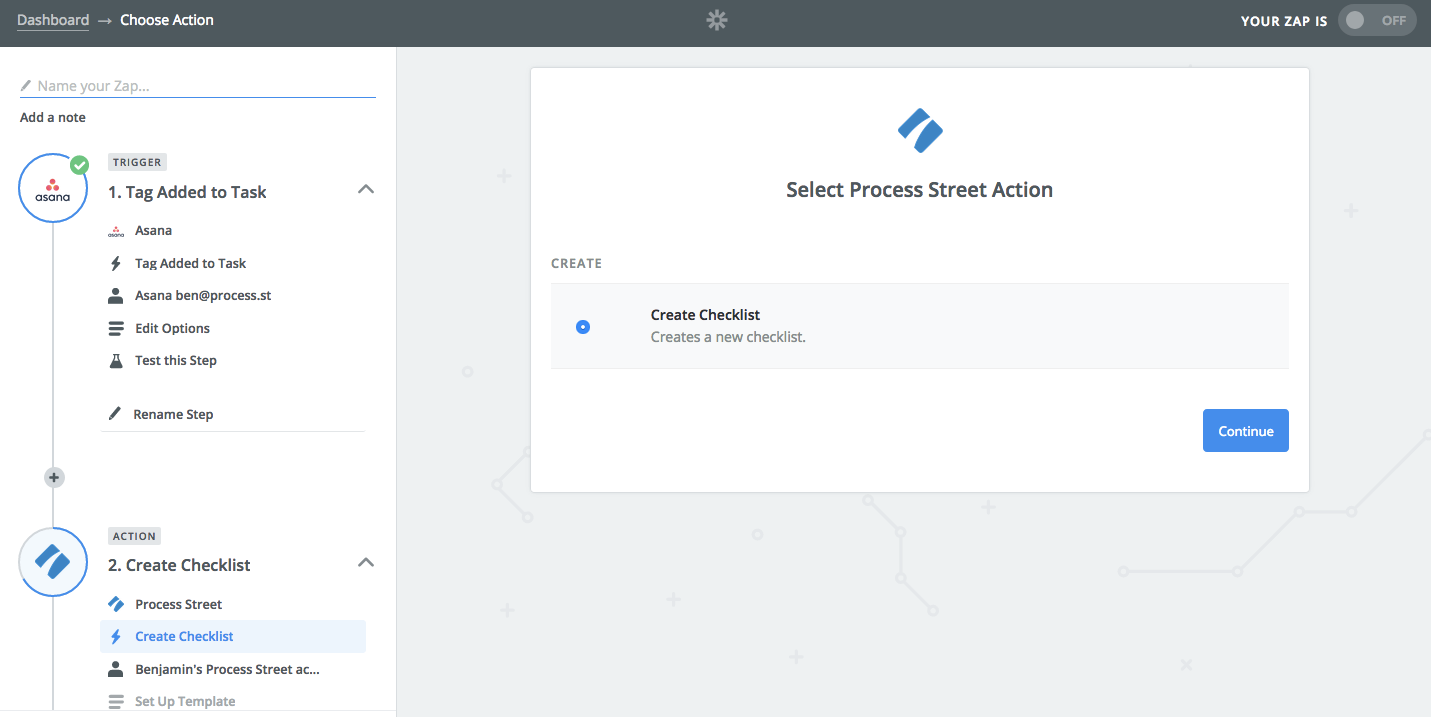The width and height of the screenshot is (1431, 717).
Task: Click the 2. Create Checklist heading
Action: (x=179, y=565)
